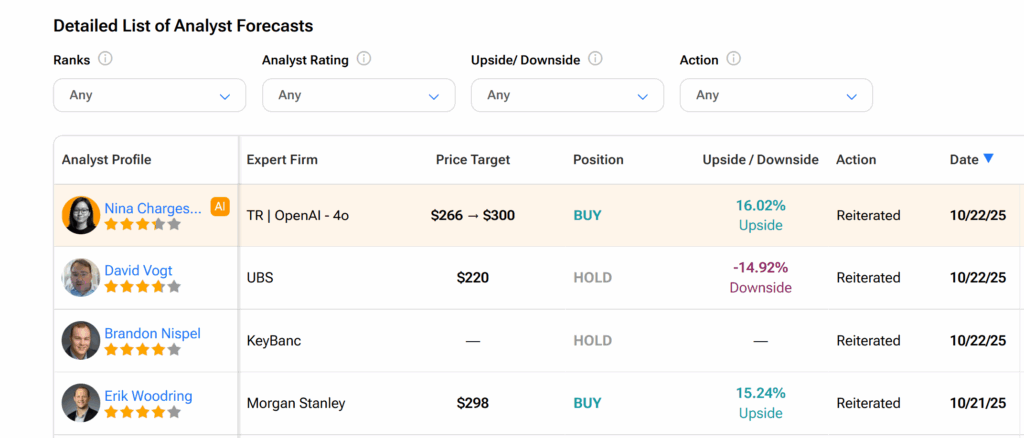1024x438 pixels.
Task: Click Erik Woodring's star rating
Action: pyautogui.click(x=142, y=412)
